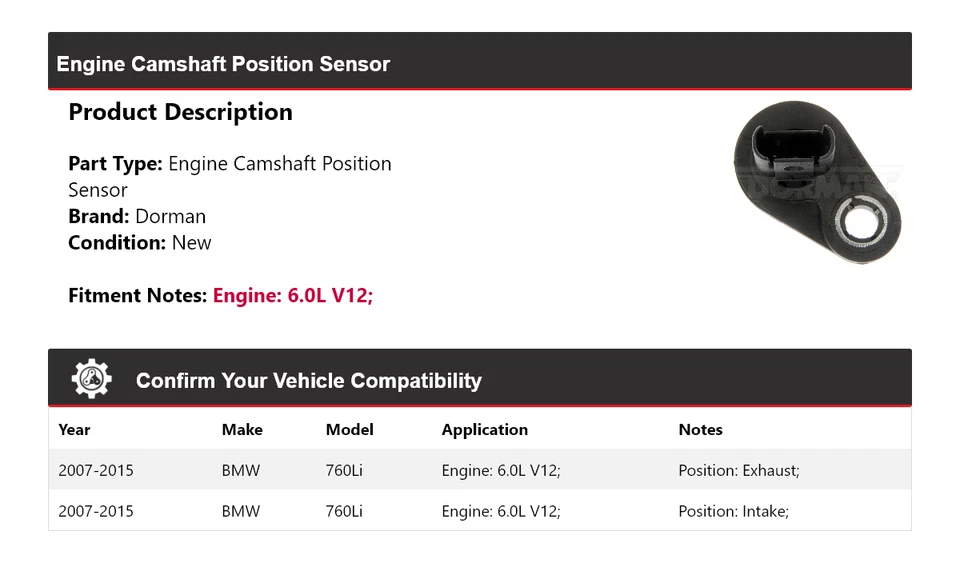Image resolution: width=960 pixels, height=563 pixels.
Task: Click the red Engine: 6.0L V12 fitment note
Action: click(x=292, y=295)
